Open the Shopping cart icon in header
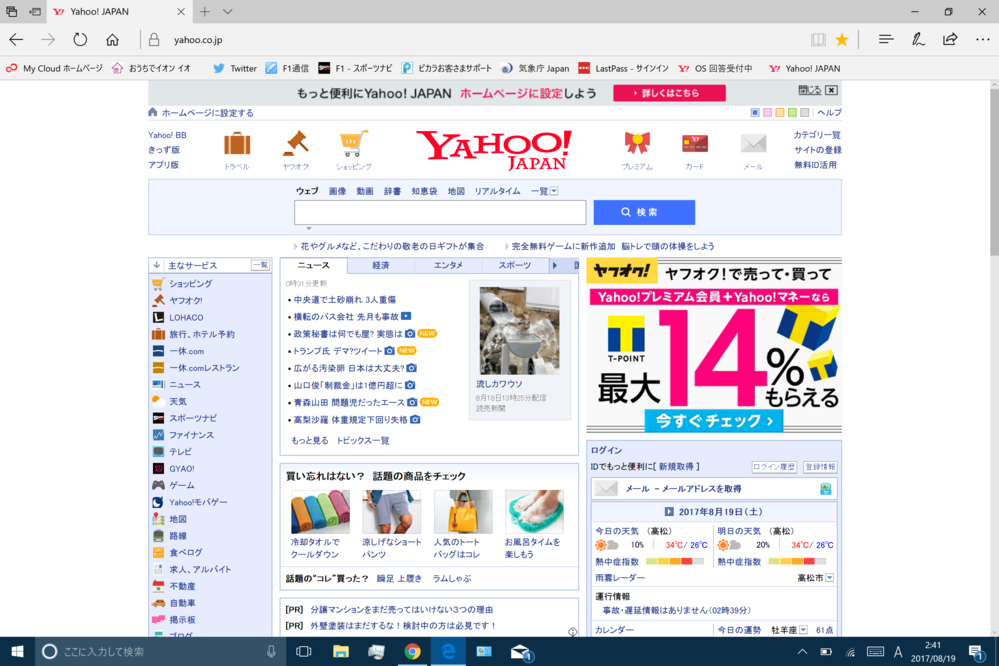999x666 pixels. tap(354, 143)
